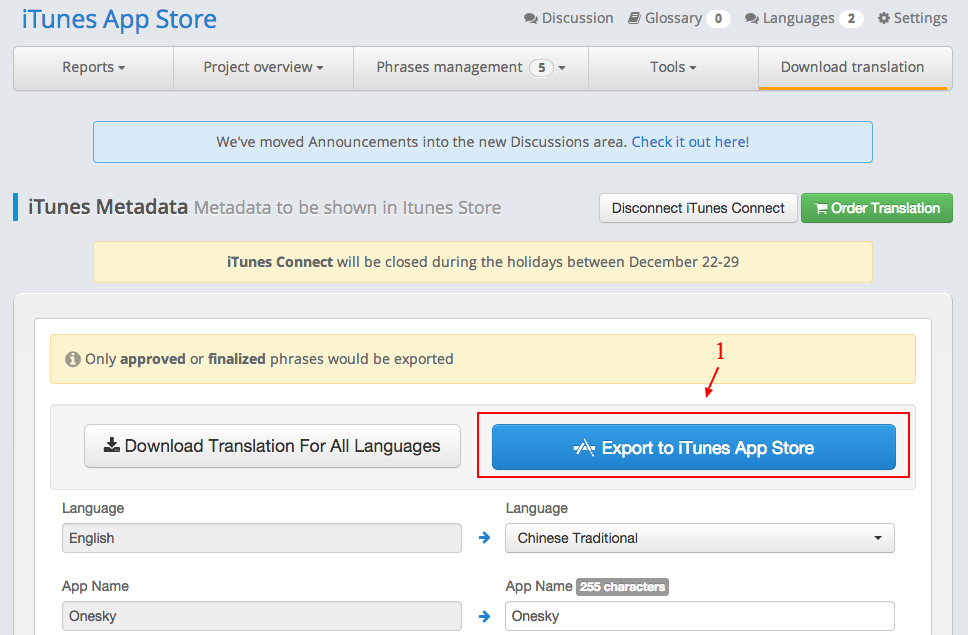Switch to the Download translation tab
The height and width of the screenshot is (635, 968).
pyautogui.click(x=853, y=67)
